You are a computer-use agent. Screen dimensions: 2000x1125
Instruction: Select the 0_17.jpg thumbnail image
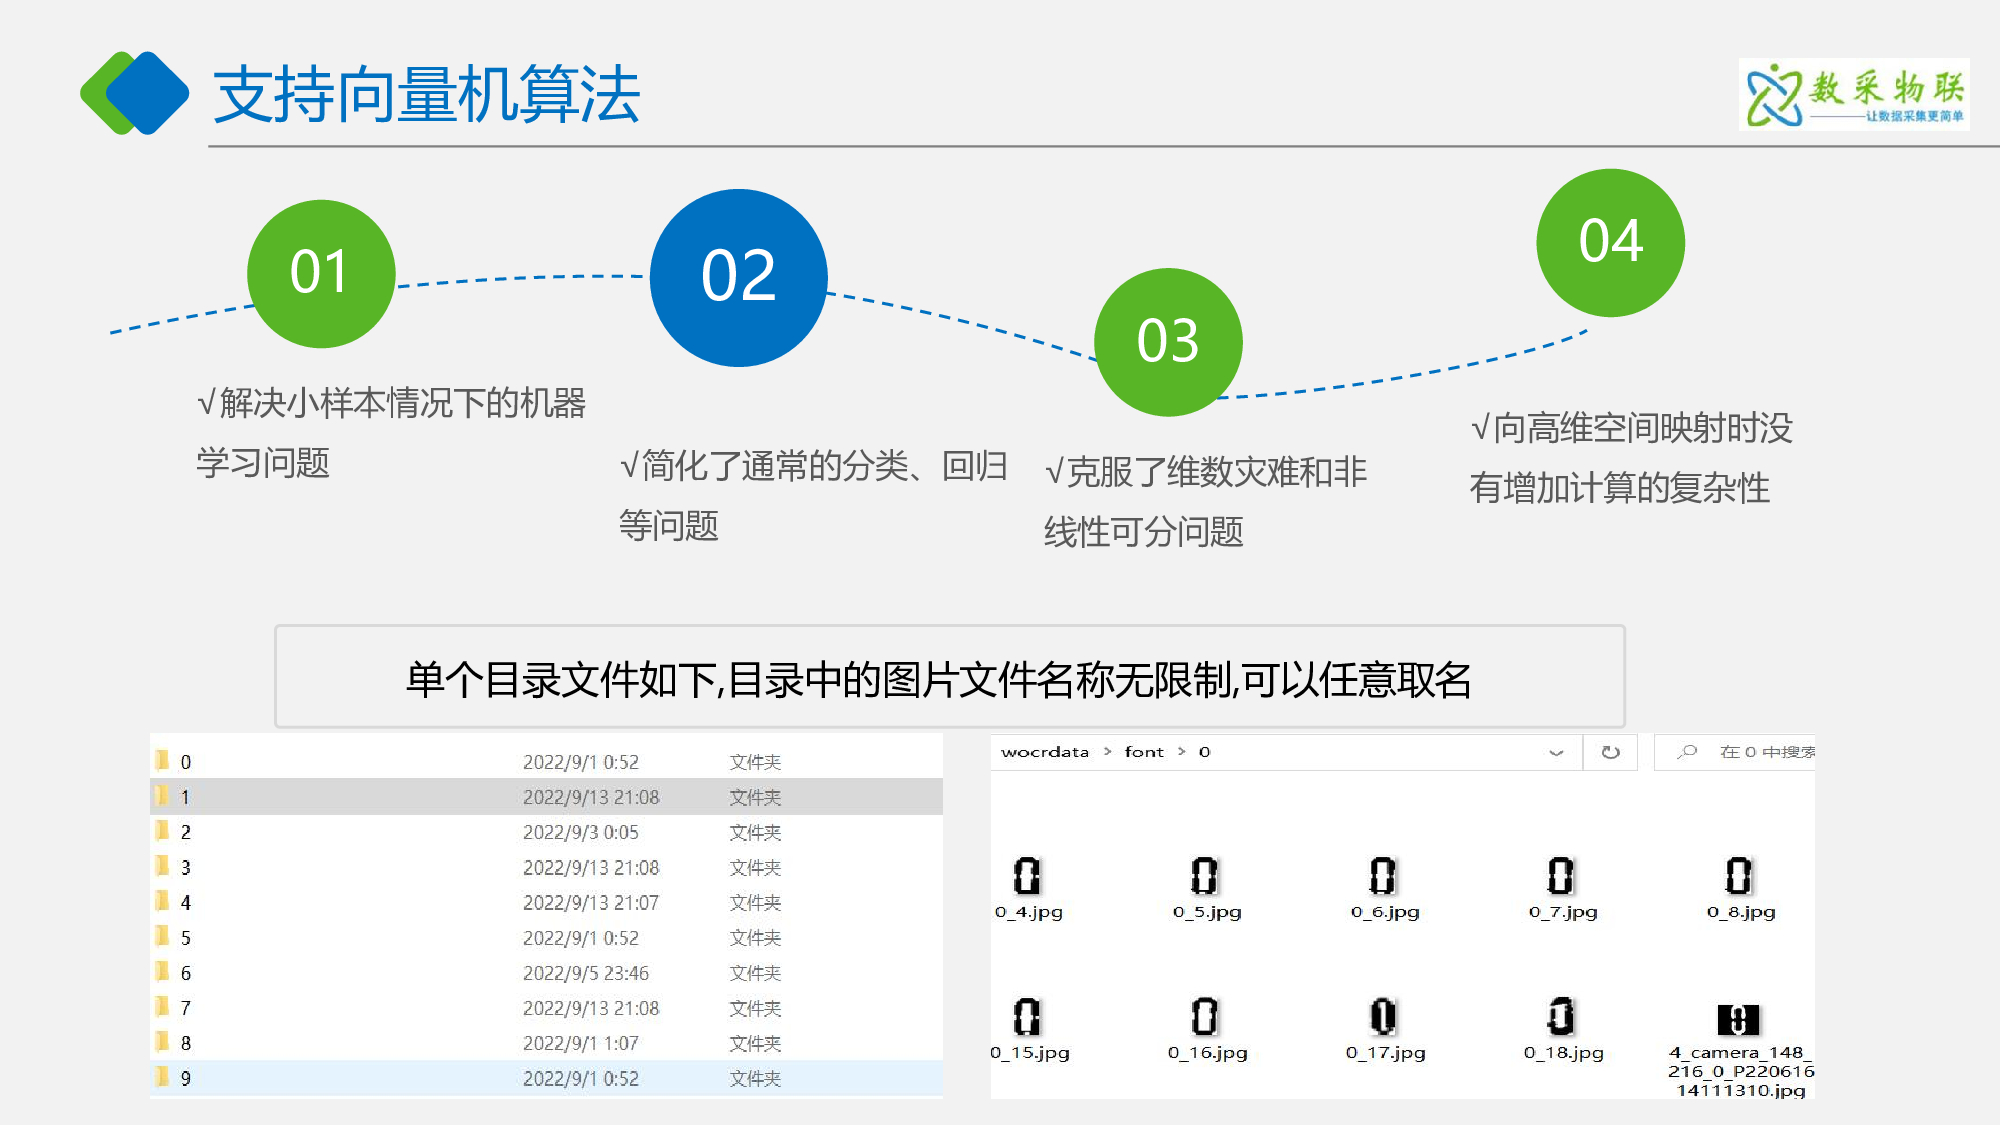click(x=1383, y=1017)
